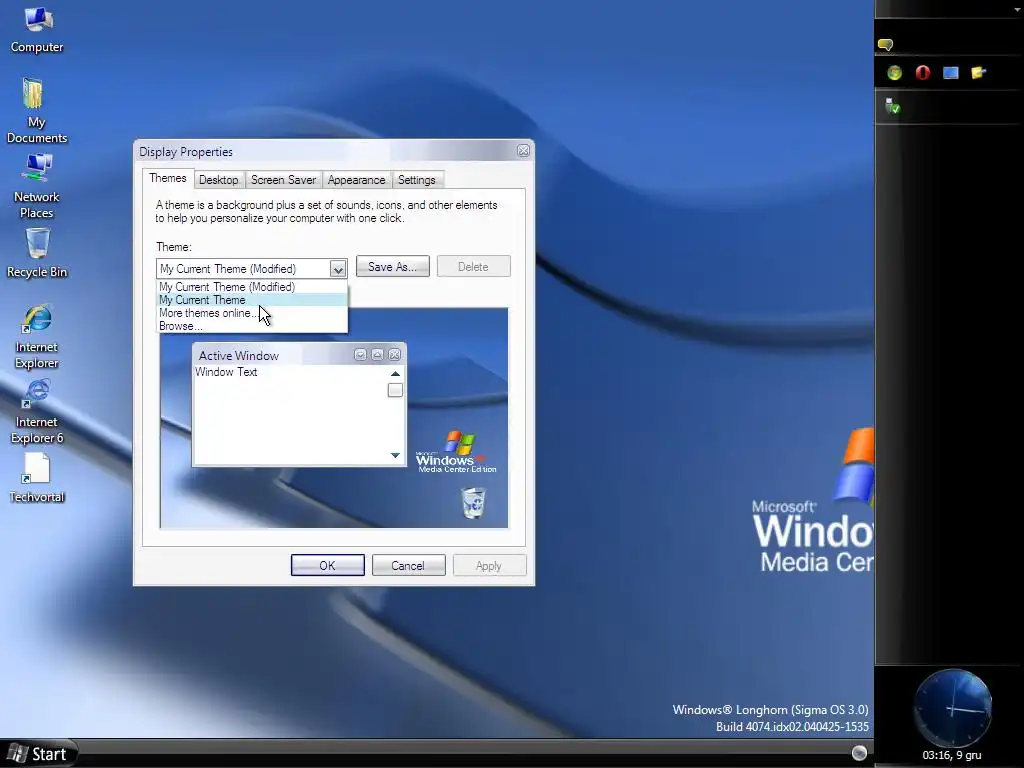Click the analog clock in the sidebar
1024x768 pixels.
[953, 708]
